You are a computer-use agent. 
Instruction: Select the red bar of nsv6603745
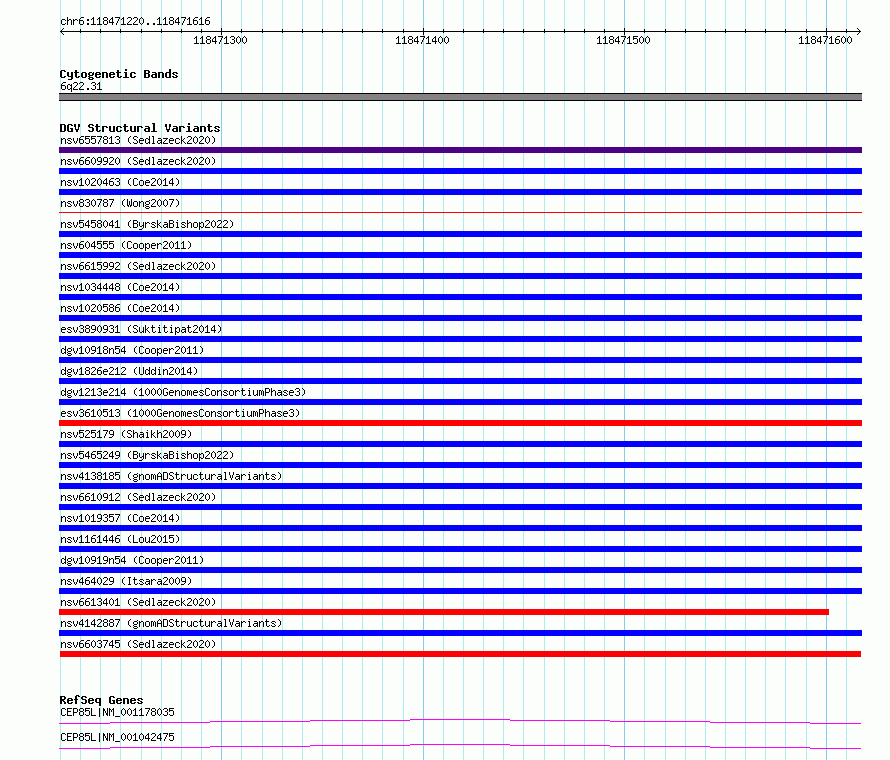[460, 654]
